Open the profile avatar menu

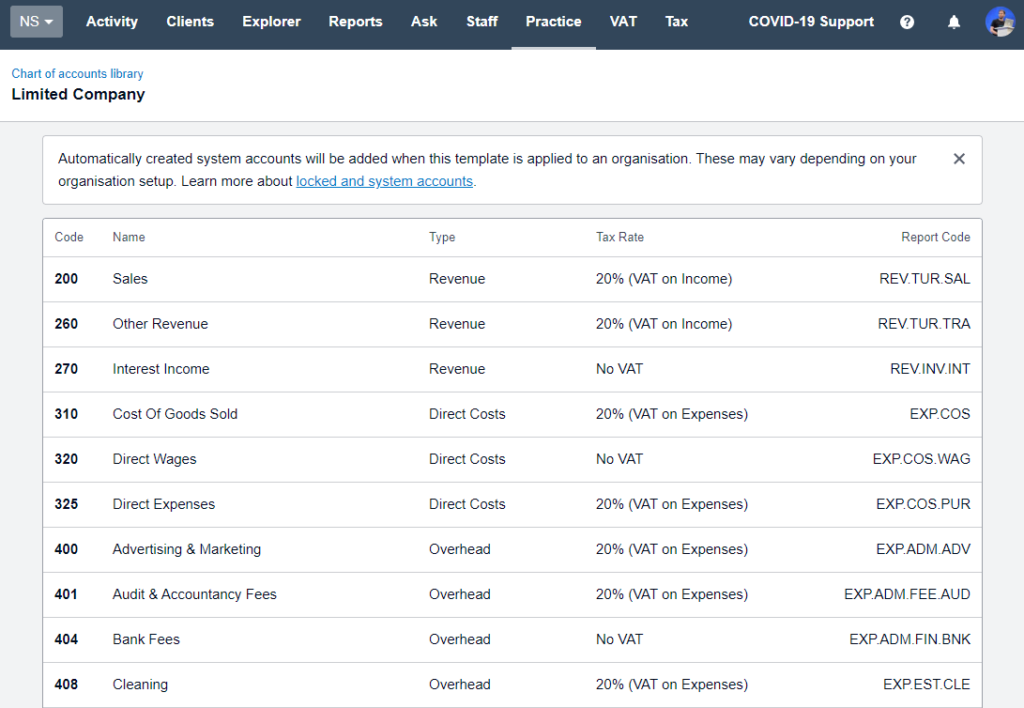[x=1000, y=21]
